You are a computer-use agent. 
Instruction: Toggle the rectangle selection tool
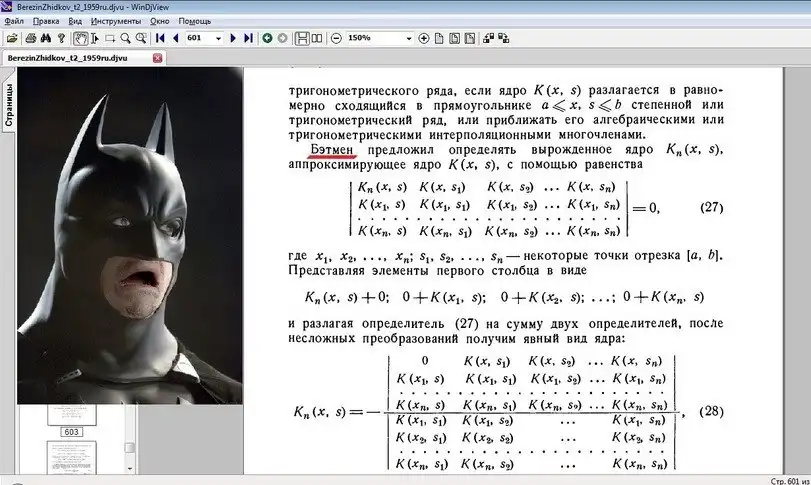tap(110, 38)
